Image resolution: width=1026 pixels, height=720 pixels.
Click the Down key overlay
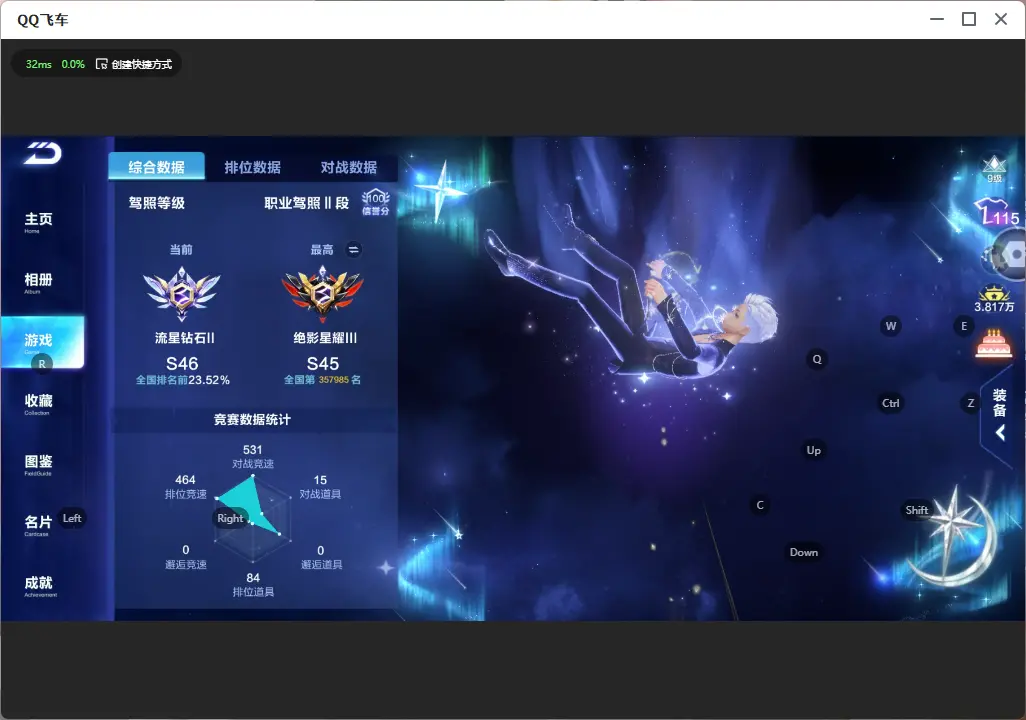click(x=804, y=552)
